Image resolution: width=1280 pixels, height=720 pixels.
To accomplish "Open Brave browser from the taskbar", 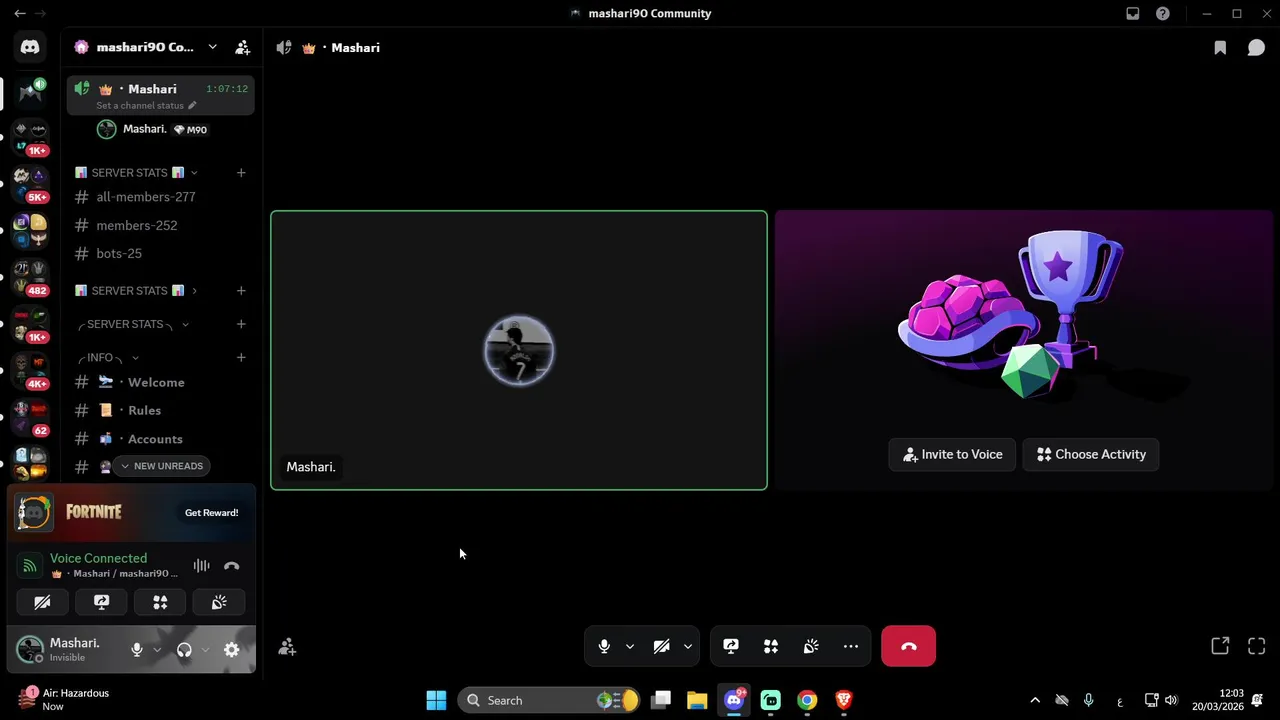I will (x=843, y=700).
